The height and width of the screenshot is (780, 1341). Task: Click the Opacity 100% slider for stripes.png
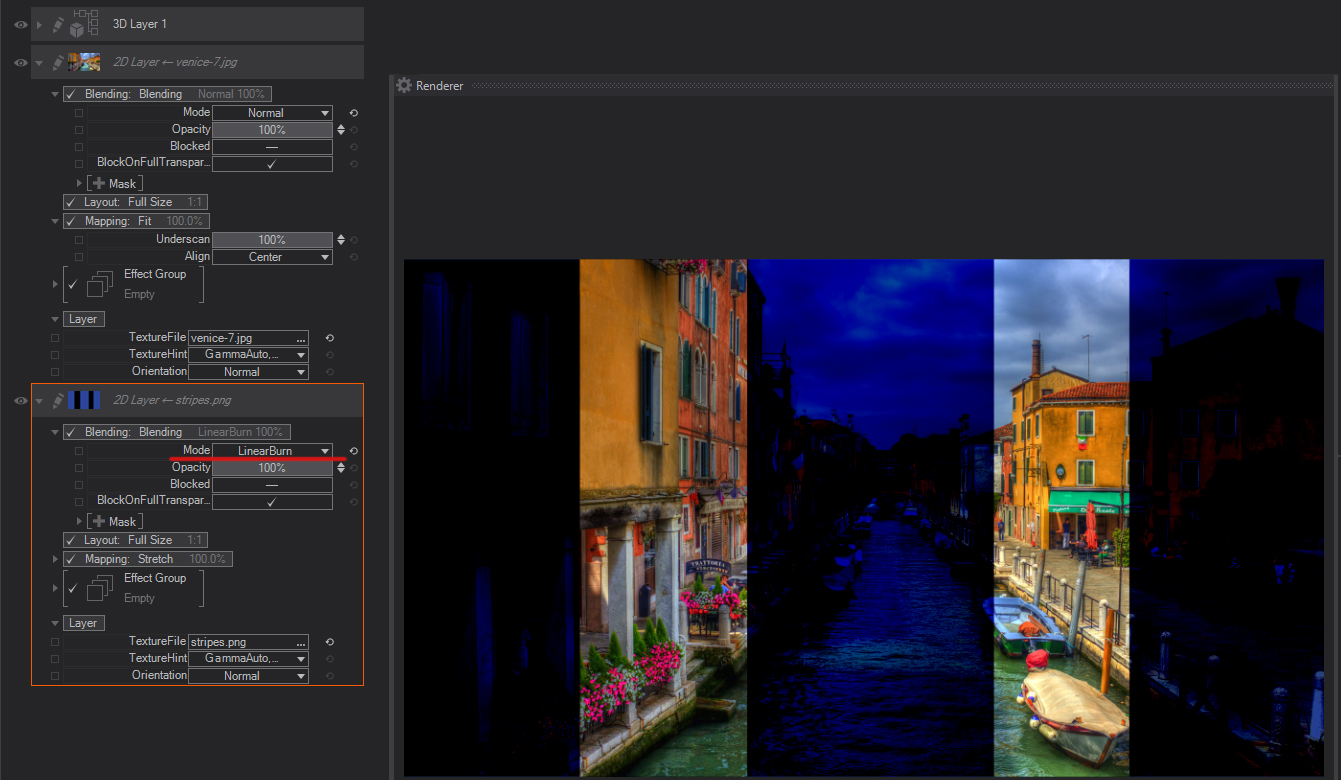pyautogui.click(x=272, y=468)
